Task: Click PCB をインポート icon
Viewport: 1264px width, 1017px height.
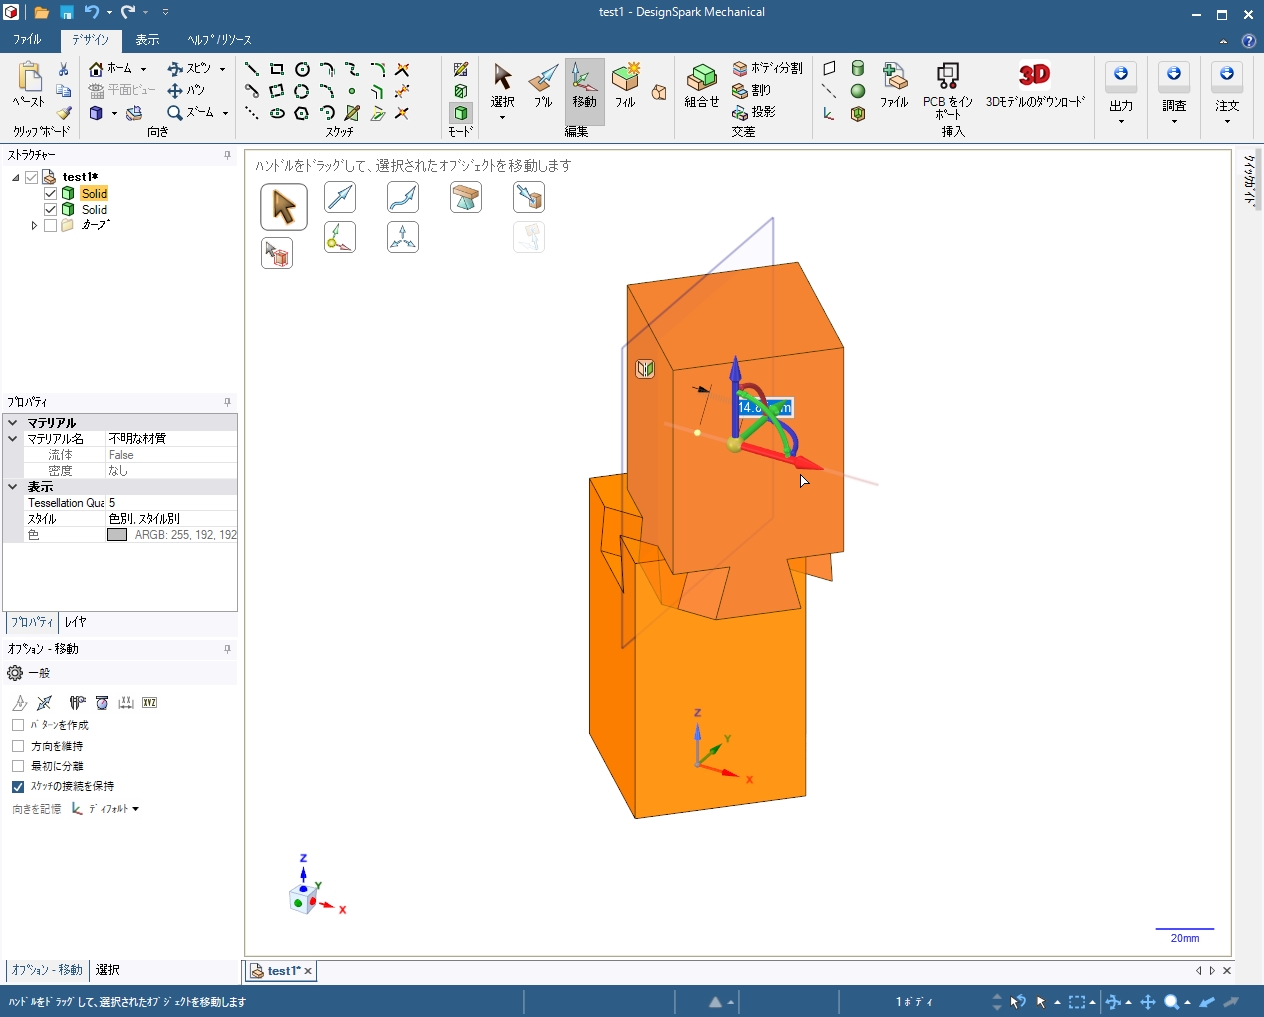Action: [x=947, y=84]
